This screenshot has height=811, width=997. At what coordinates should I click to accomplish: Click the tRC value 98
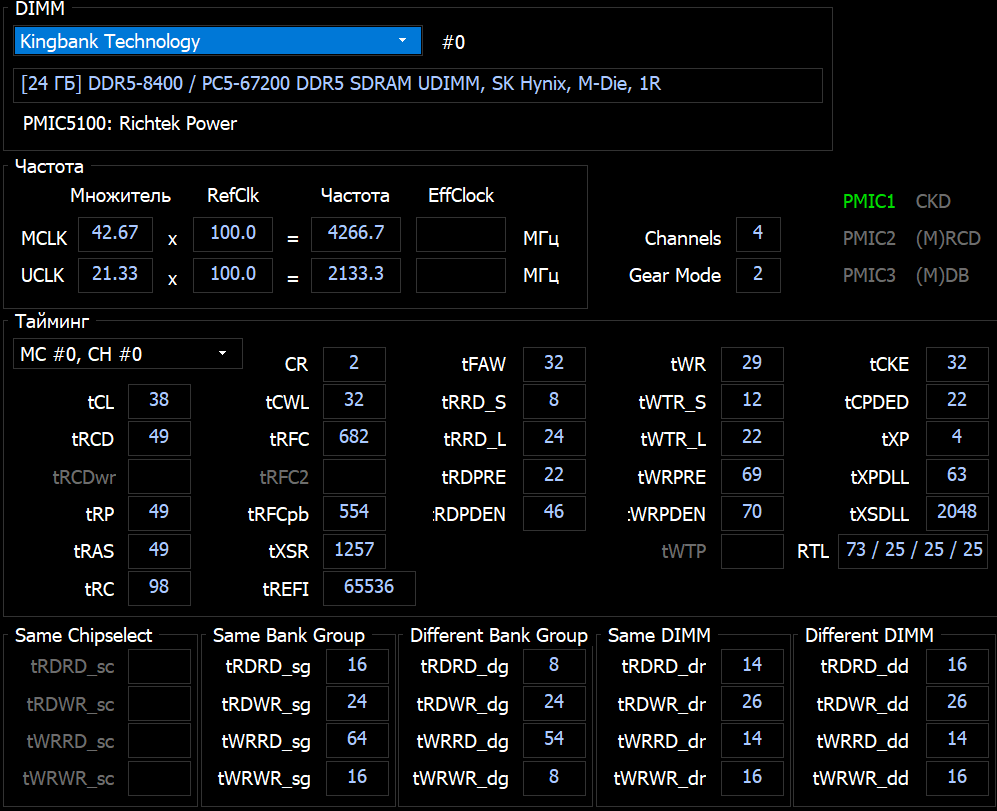point(159,588)
